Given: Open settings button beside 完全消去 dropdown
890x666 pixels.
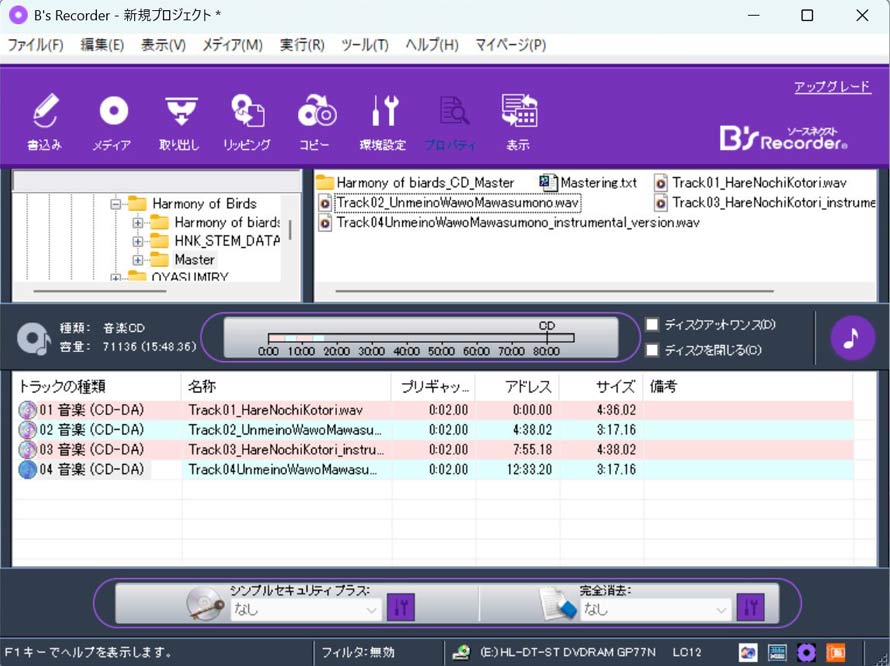Looking at the screenshot, I should [751, 607].
